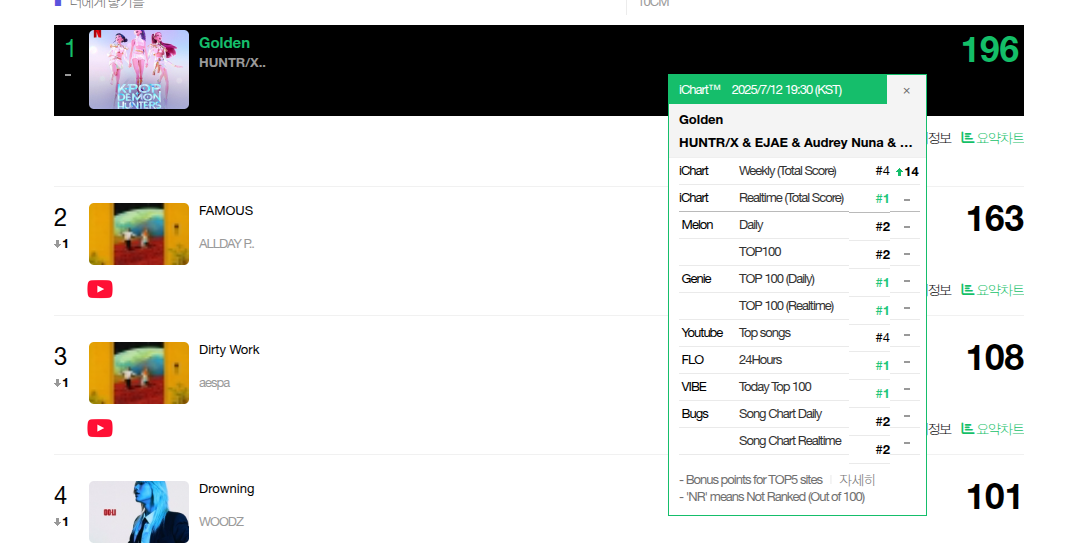The width and height of the screenshot is (1084, 547).
Task: Open the Dirty Work song title
Action: tap(229, 350)
